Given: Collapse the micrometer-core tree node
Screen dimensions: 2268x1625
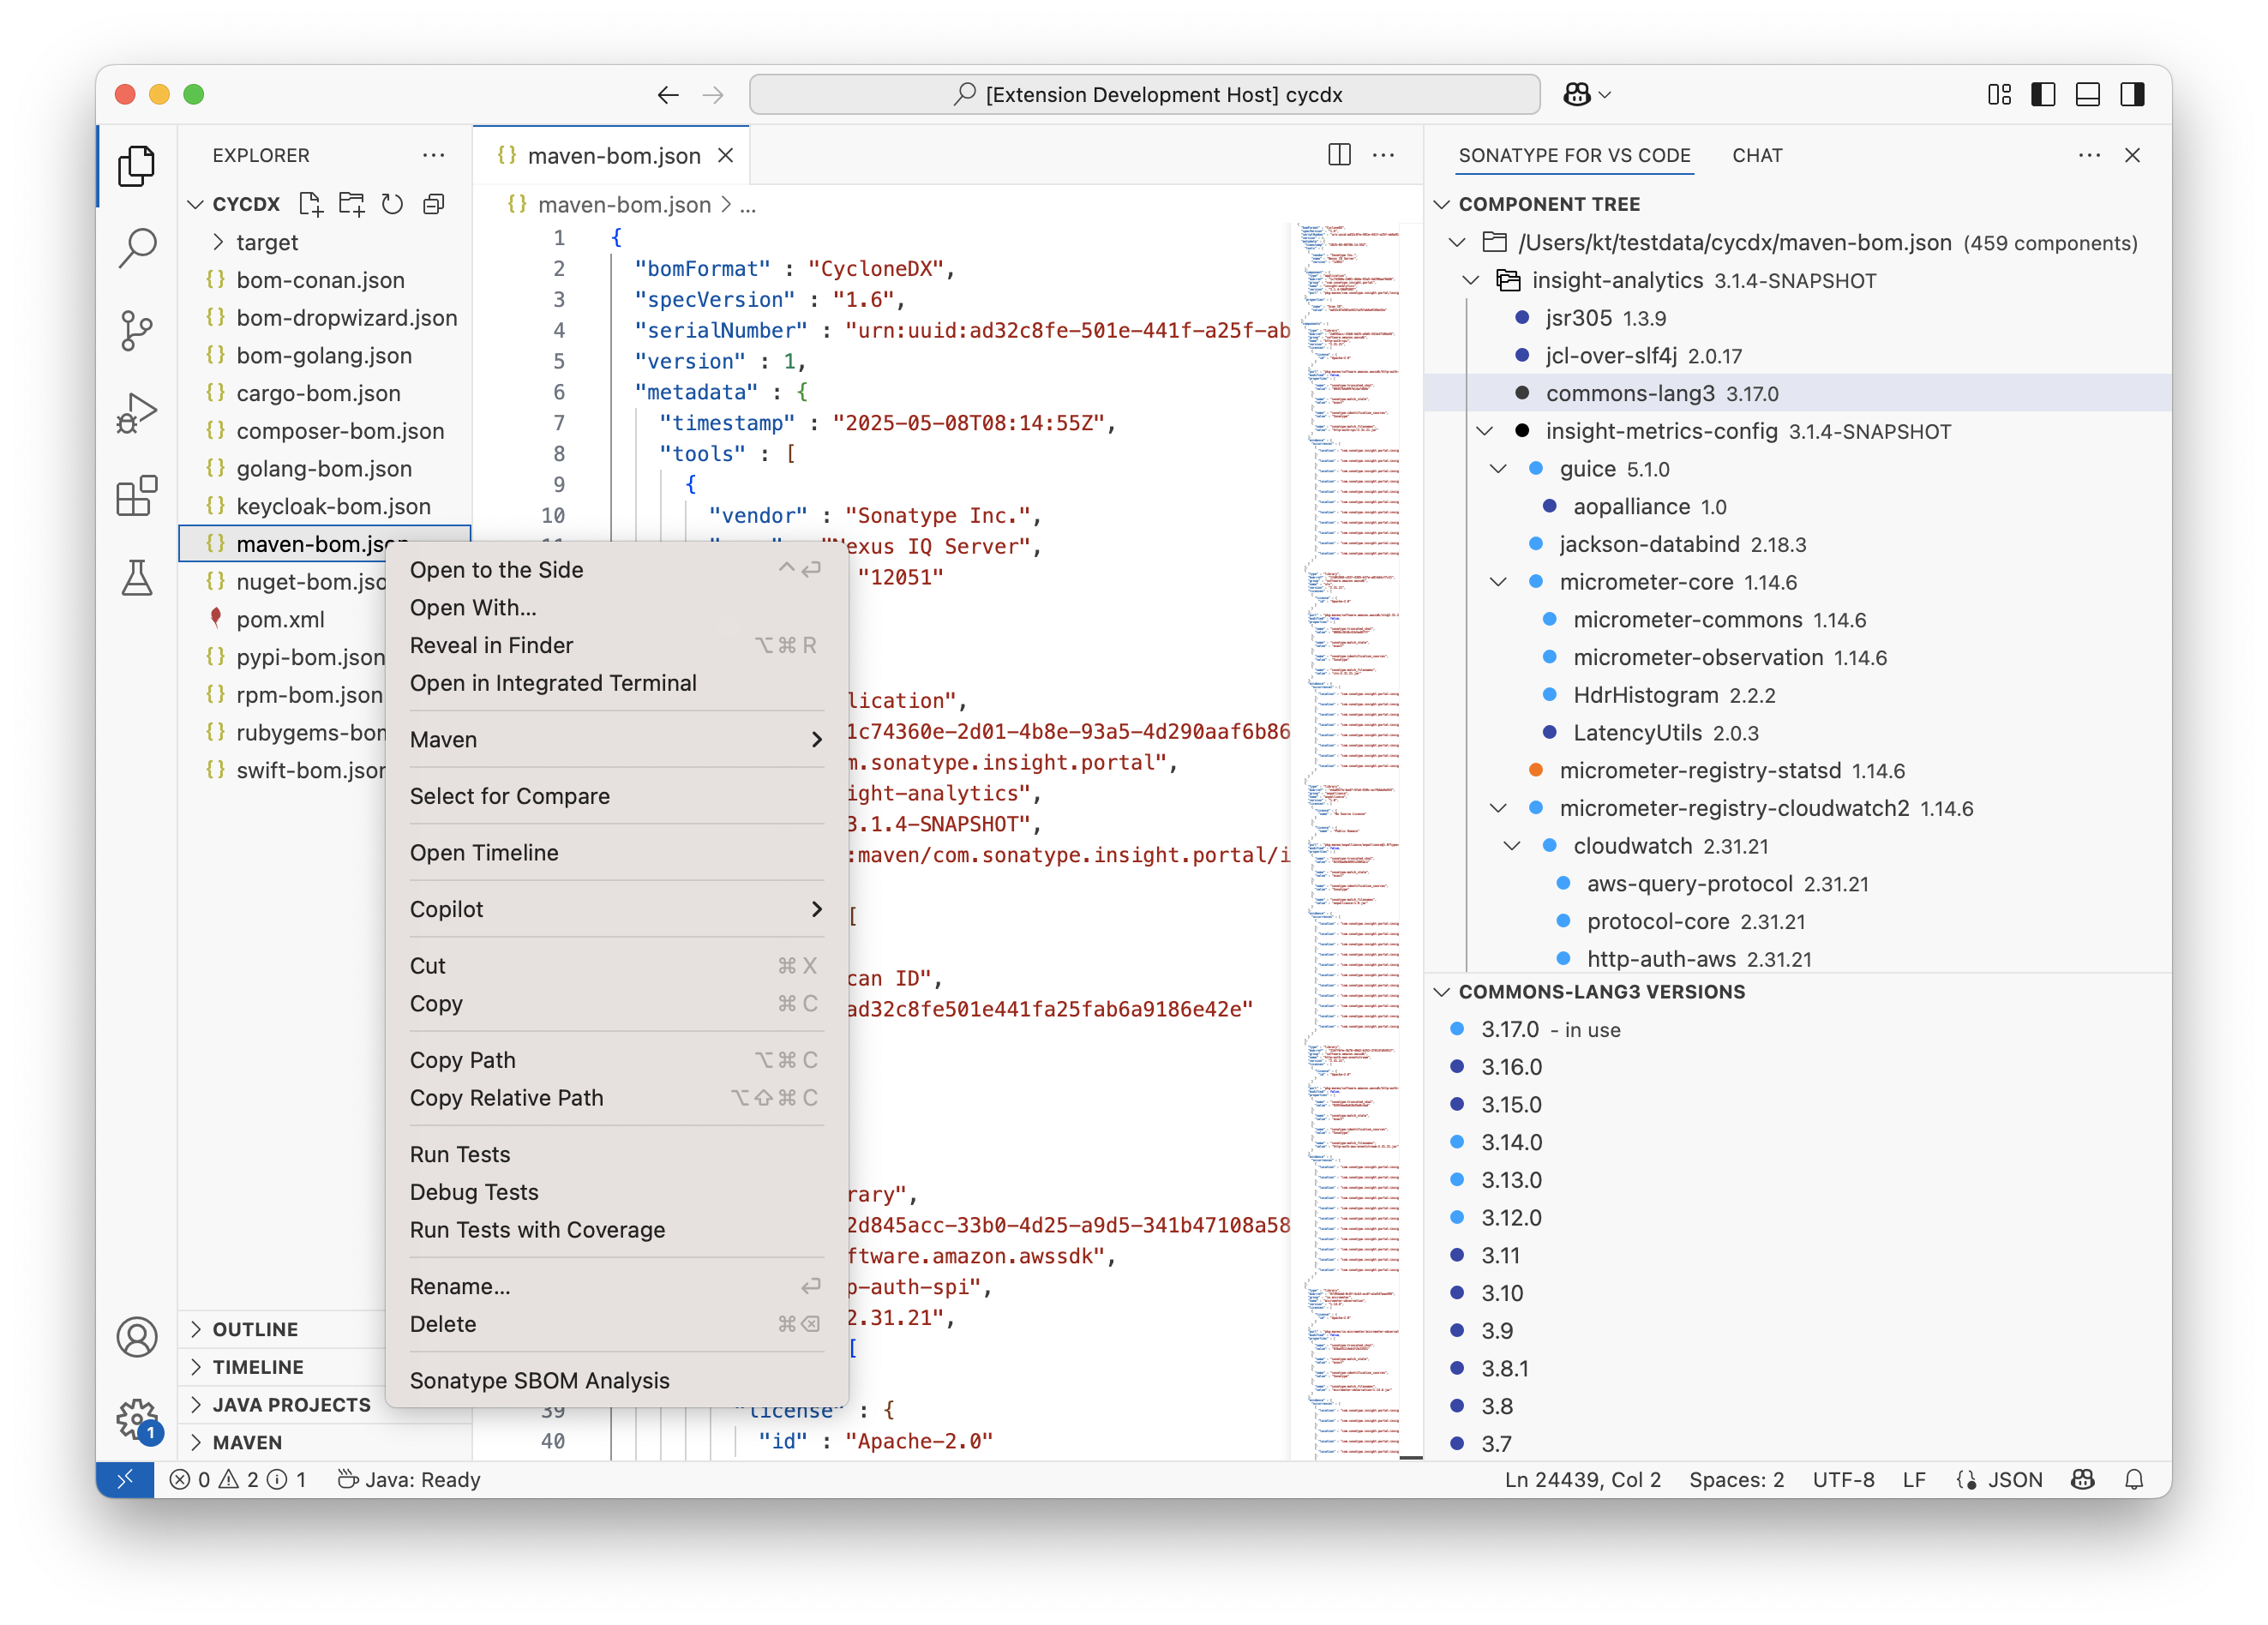Looking at the screenshot, I should 1498,582.
